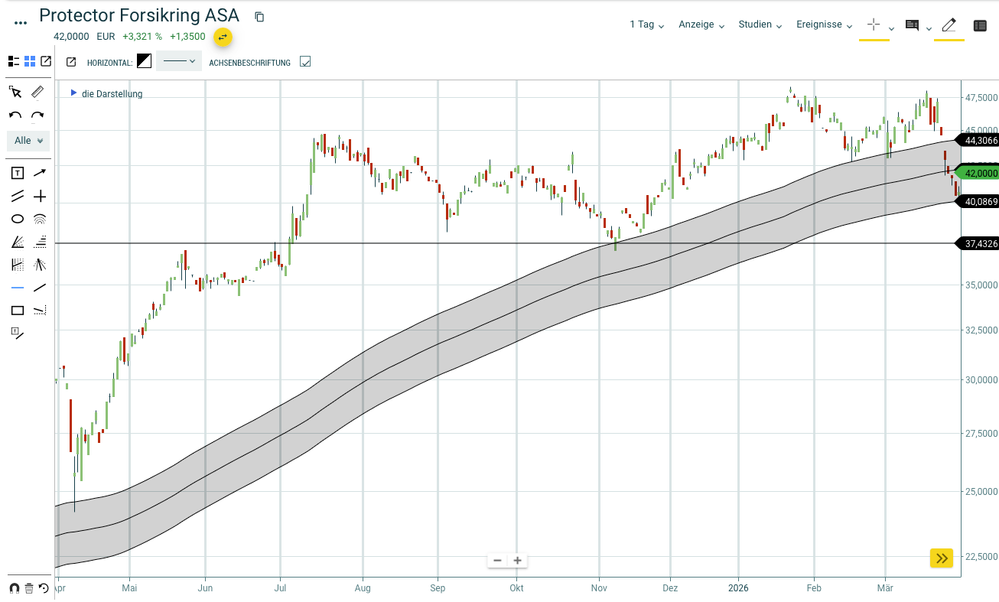The height and width of the screenshot is (602, 999).
Task: Open the Studien menu
Action: 760,24
